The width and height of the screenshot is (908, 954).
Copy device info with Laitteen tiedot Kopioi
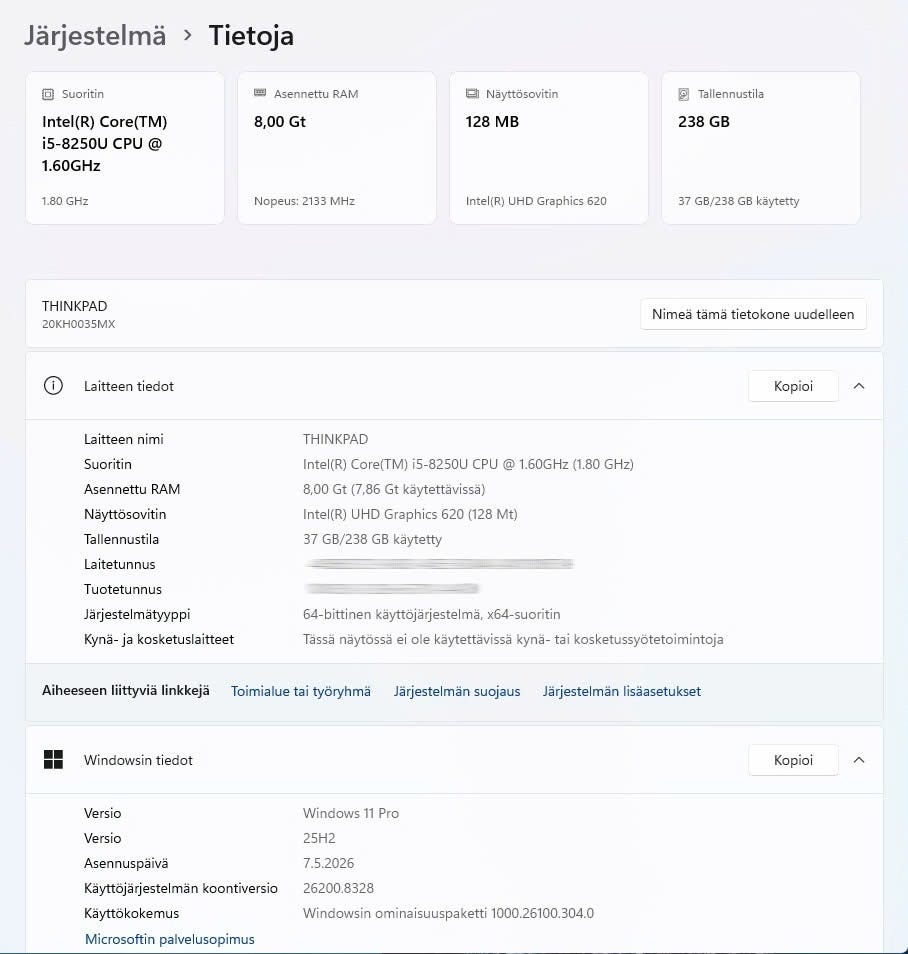point(793,386)
